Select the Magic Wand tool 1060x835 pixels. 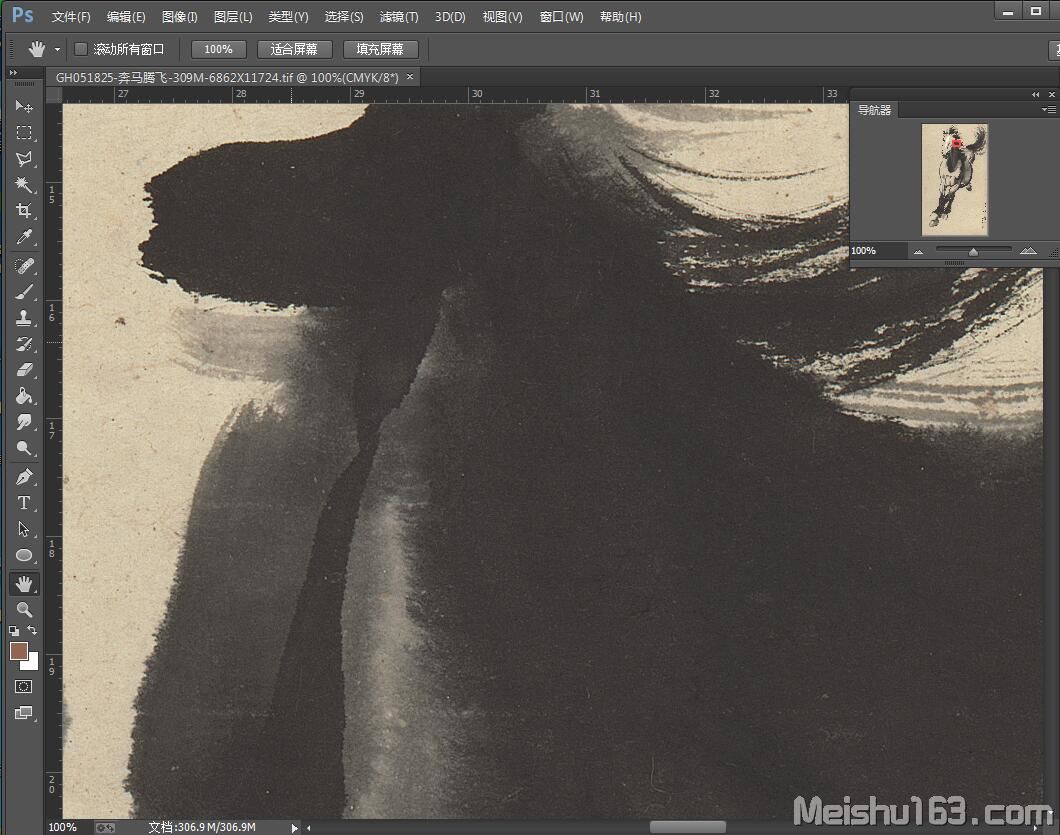pyautogui.click(x=24, y=185)
